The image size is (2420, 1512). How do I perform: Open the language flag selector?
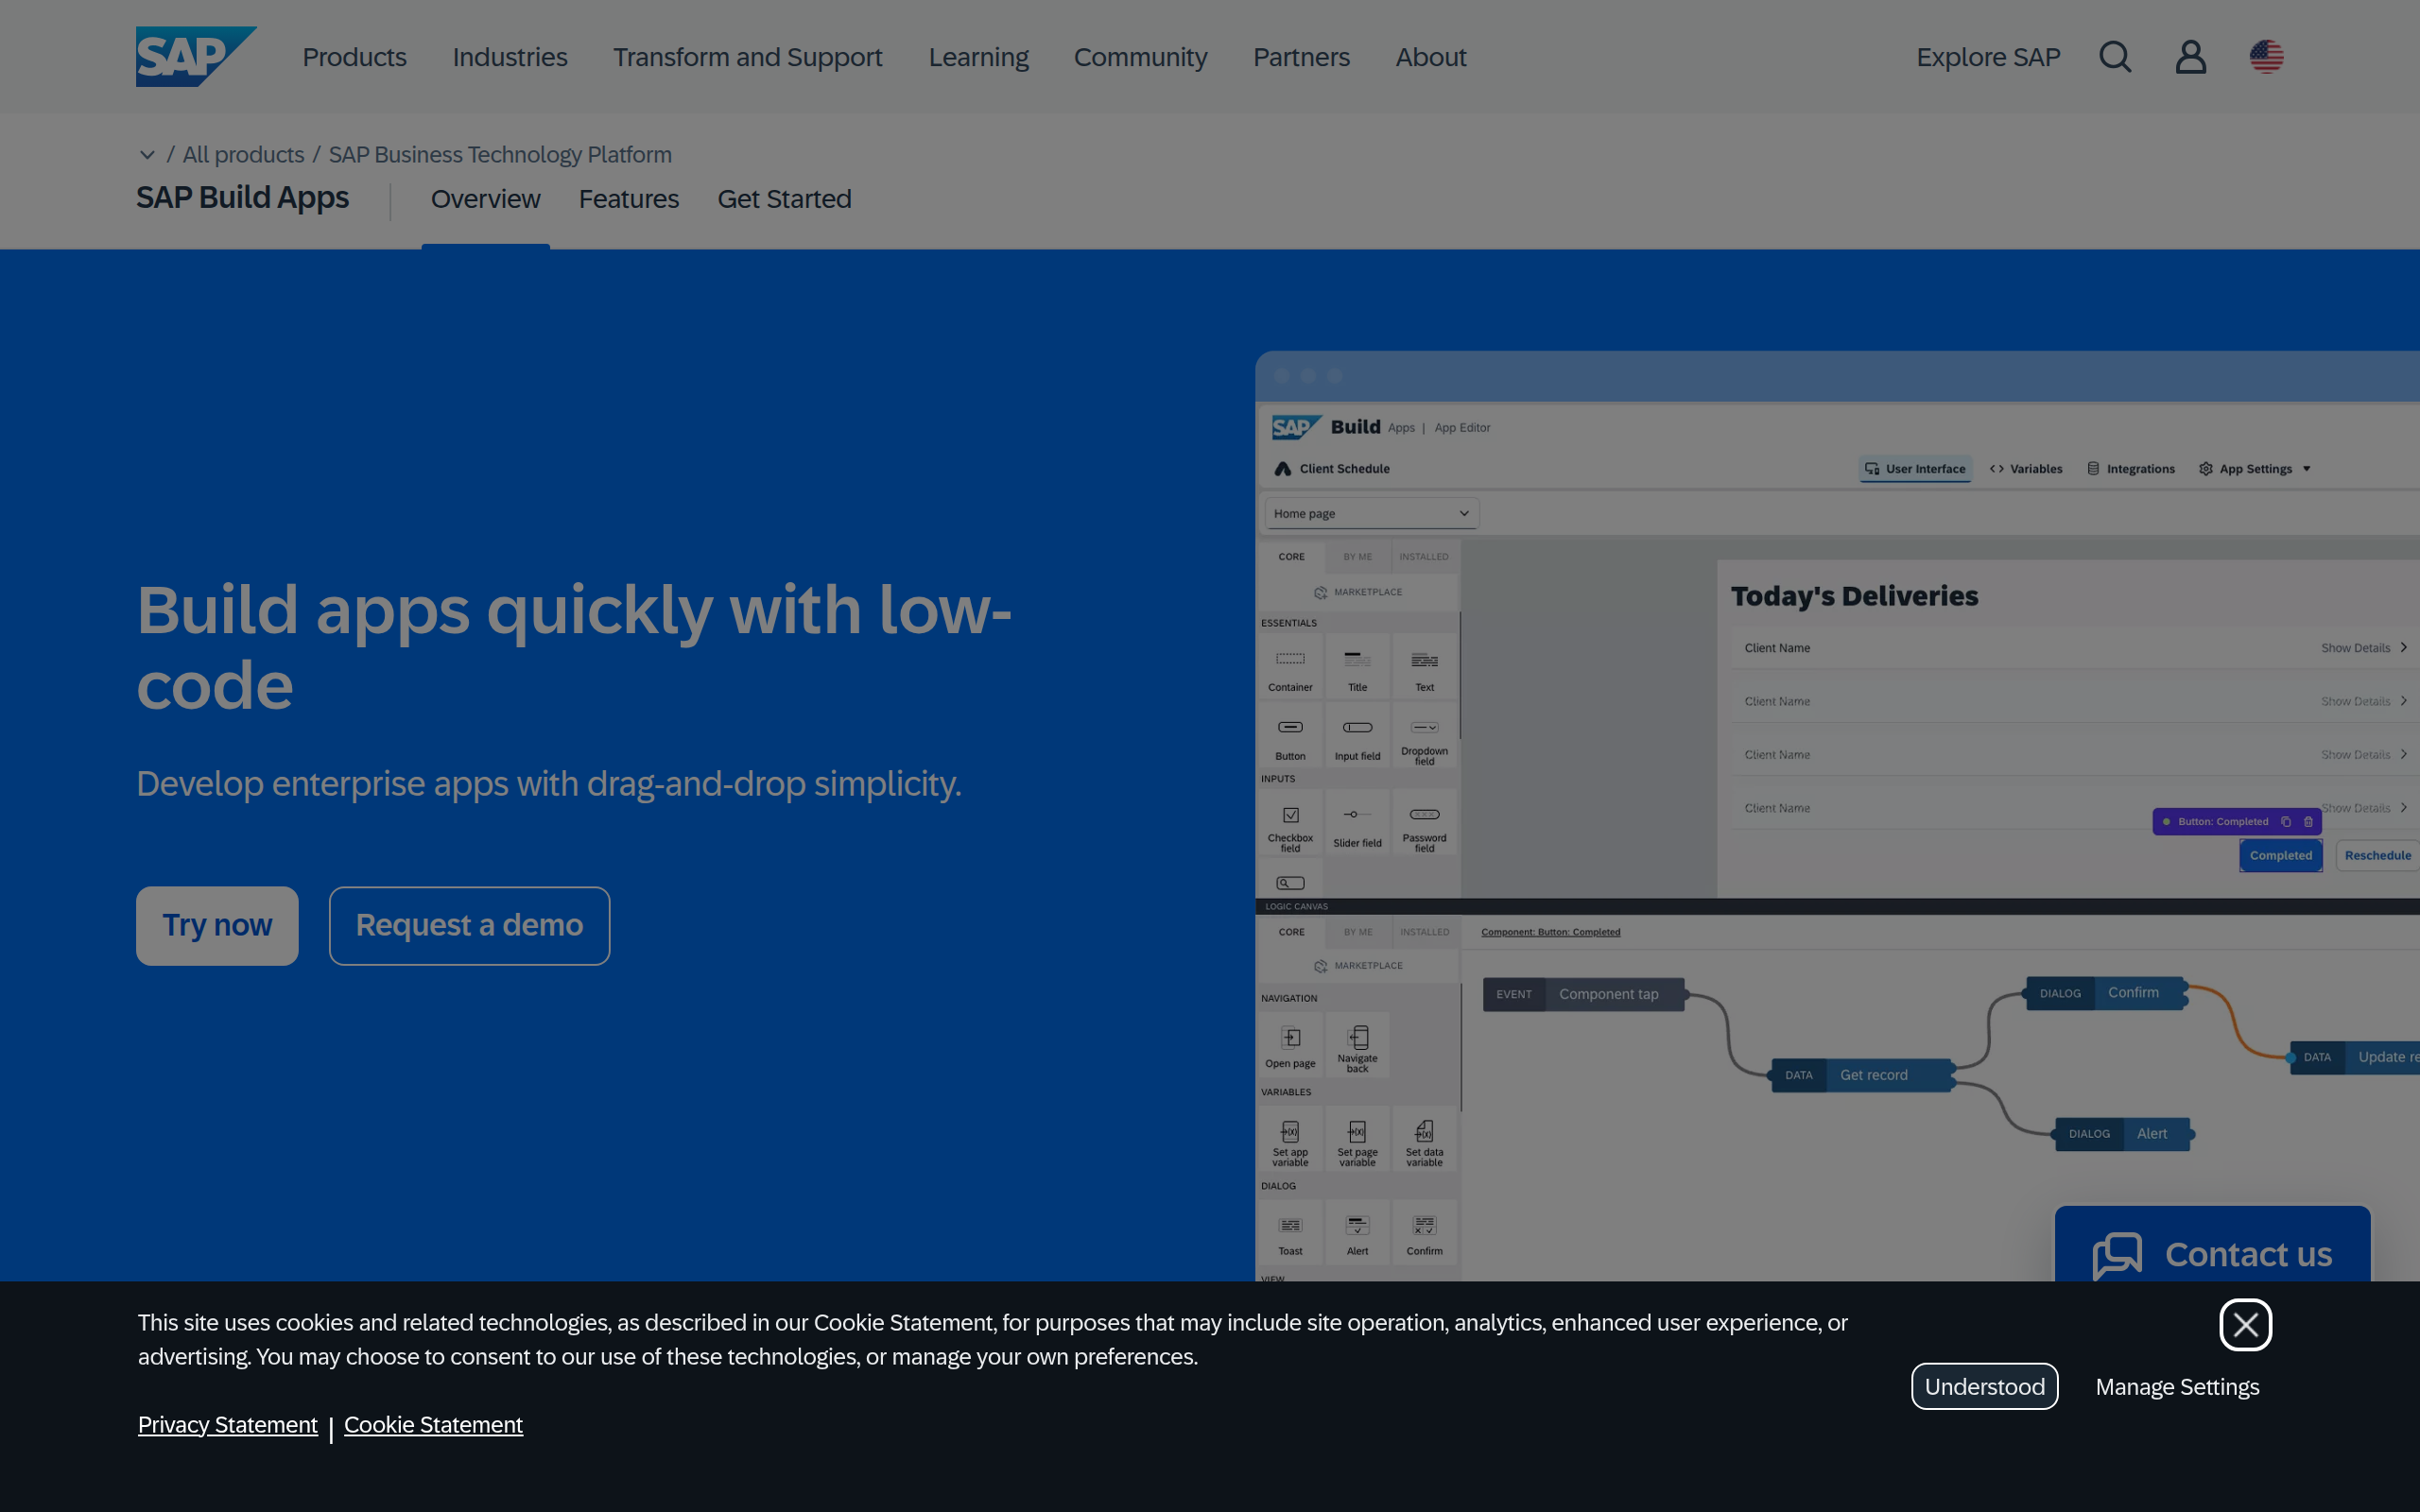pyautogui.click(x=2265, y=57)
